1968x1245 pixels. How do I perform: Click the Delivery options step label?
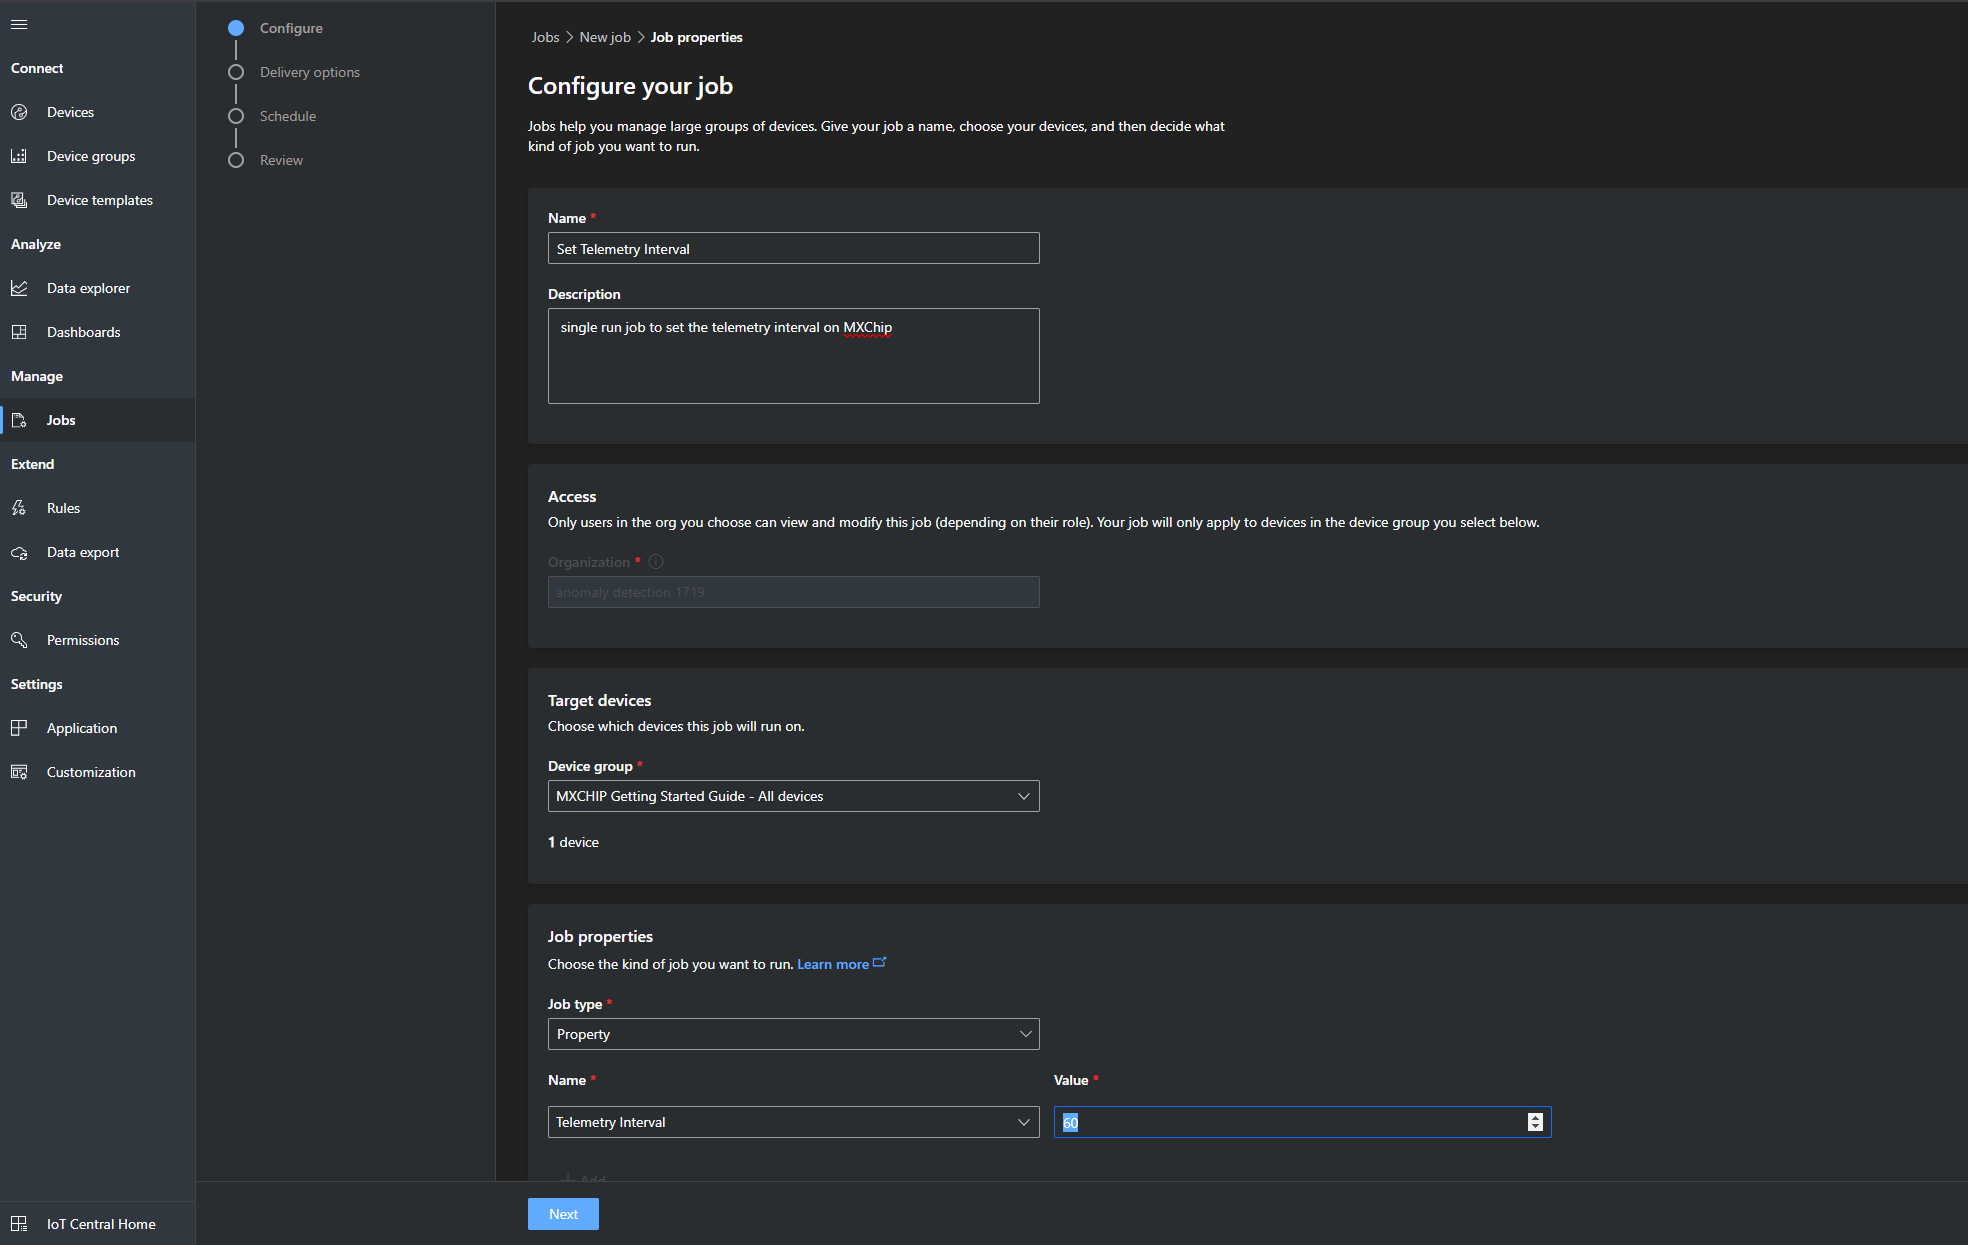310,72
